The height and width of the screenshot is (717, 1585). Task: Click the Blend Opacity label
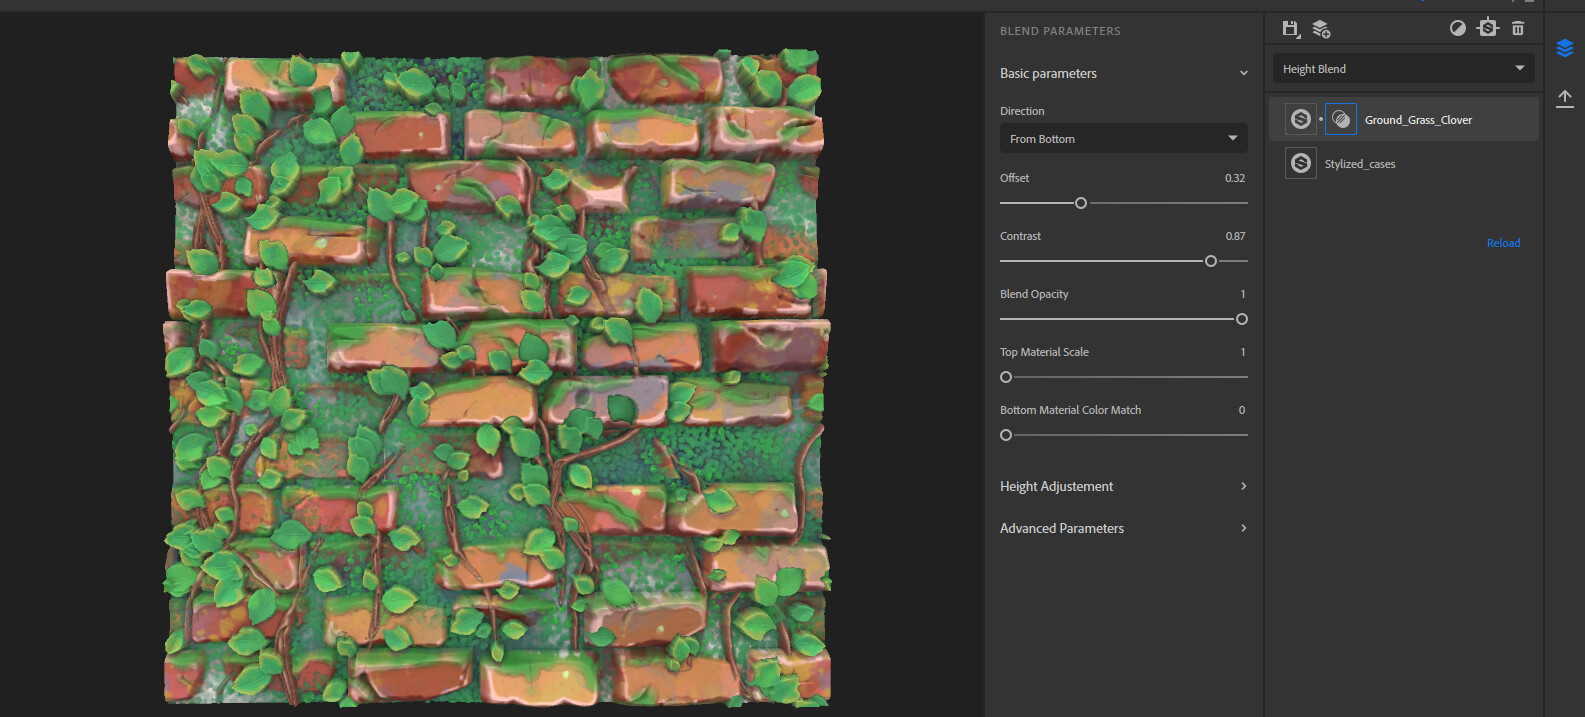pyautogui.click(x=1034, y=294)
